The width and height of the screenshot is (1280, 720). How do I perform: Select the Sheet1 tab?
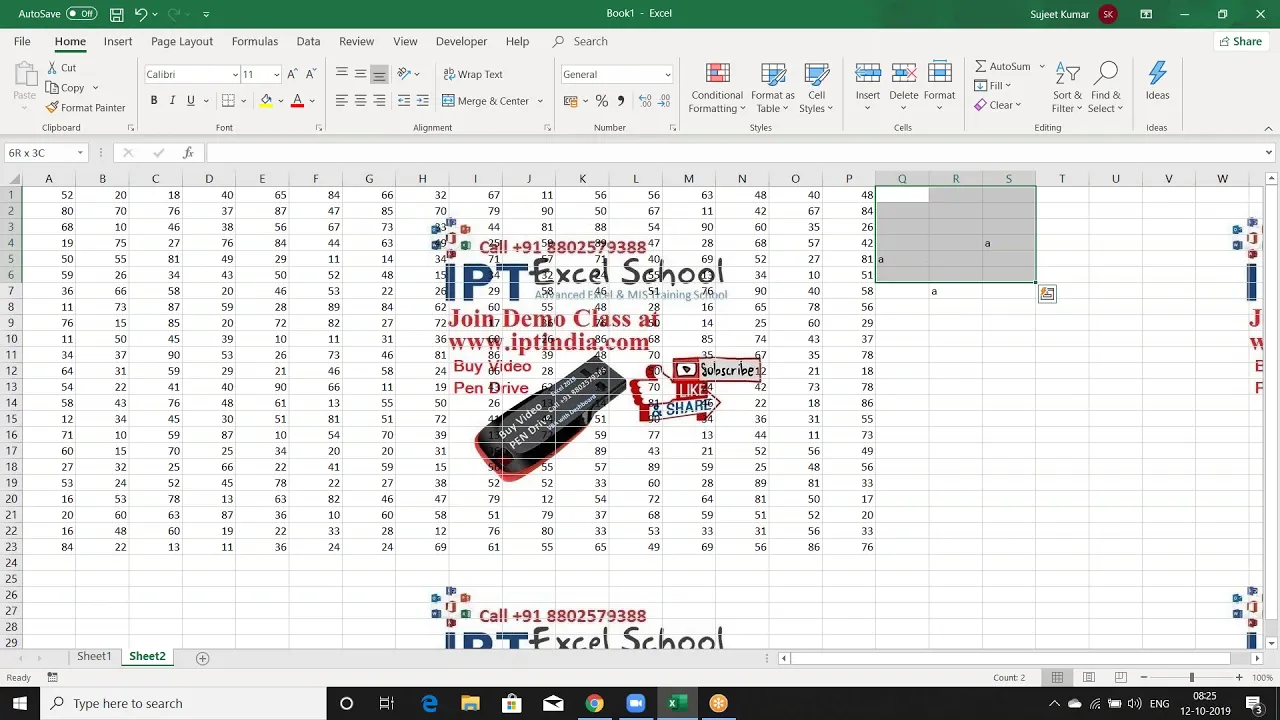pyautogui.click(x=94, y=656)
